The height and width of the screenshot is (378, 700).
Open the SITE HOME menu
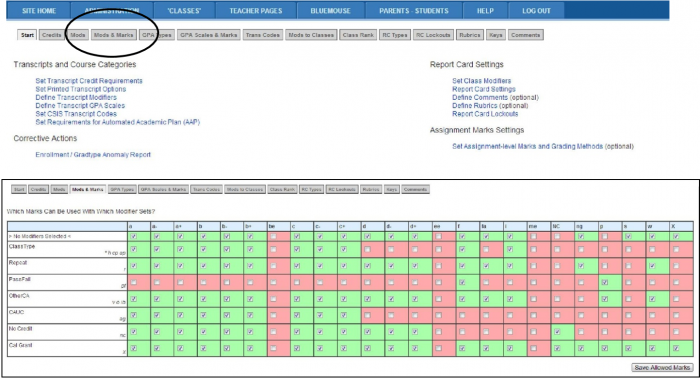click(x=39, y=11)
